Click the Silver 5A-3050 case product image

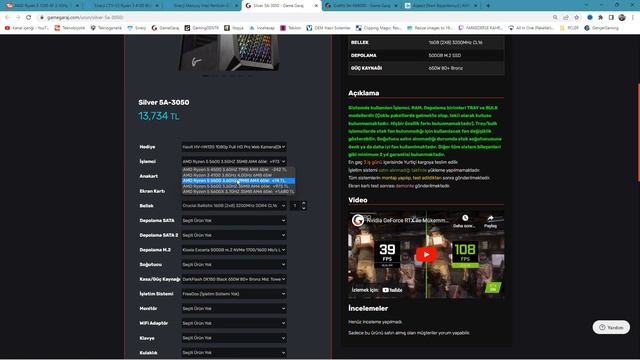pyautogui.click(x=229, y=52)
